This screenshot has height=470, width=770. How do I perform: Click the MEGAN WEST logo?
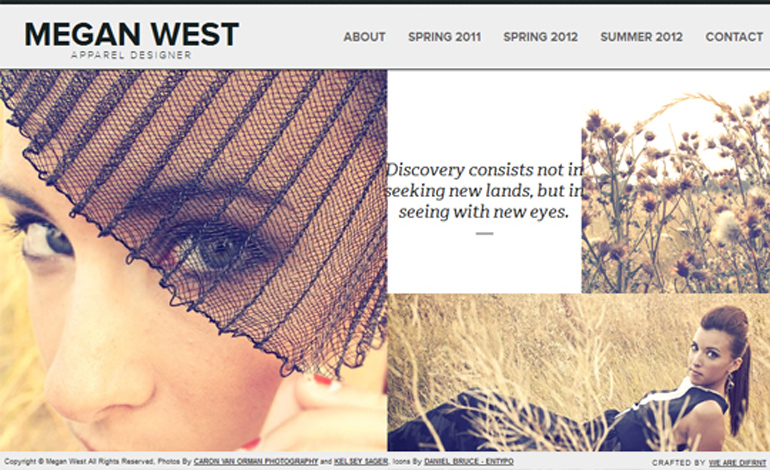click(132, 34)
